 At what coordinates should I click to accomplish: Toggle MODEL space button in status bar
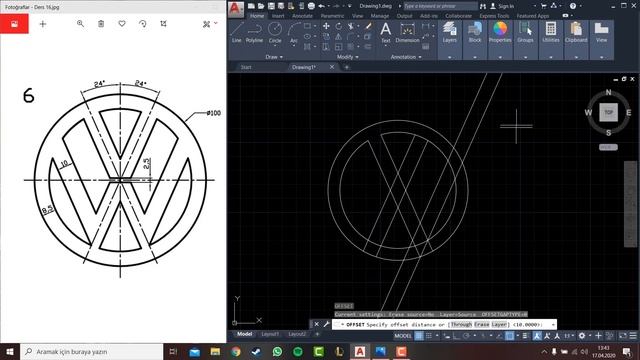pos(403,336)
